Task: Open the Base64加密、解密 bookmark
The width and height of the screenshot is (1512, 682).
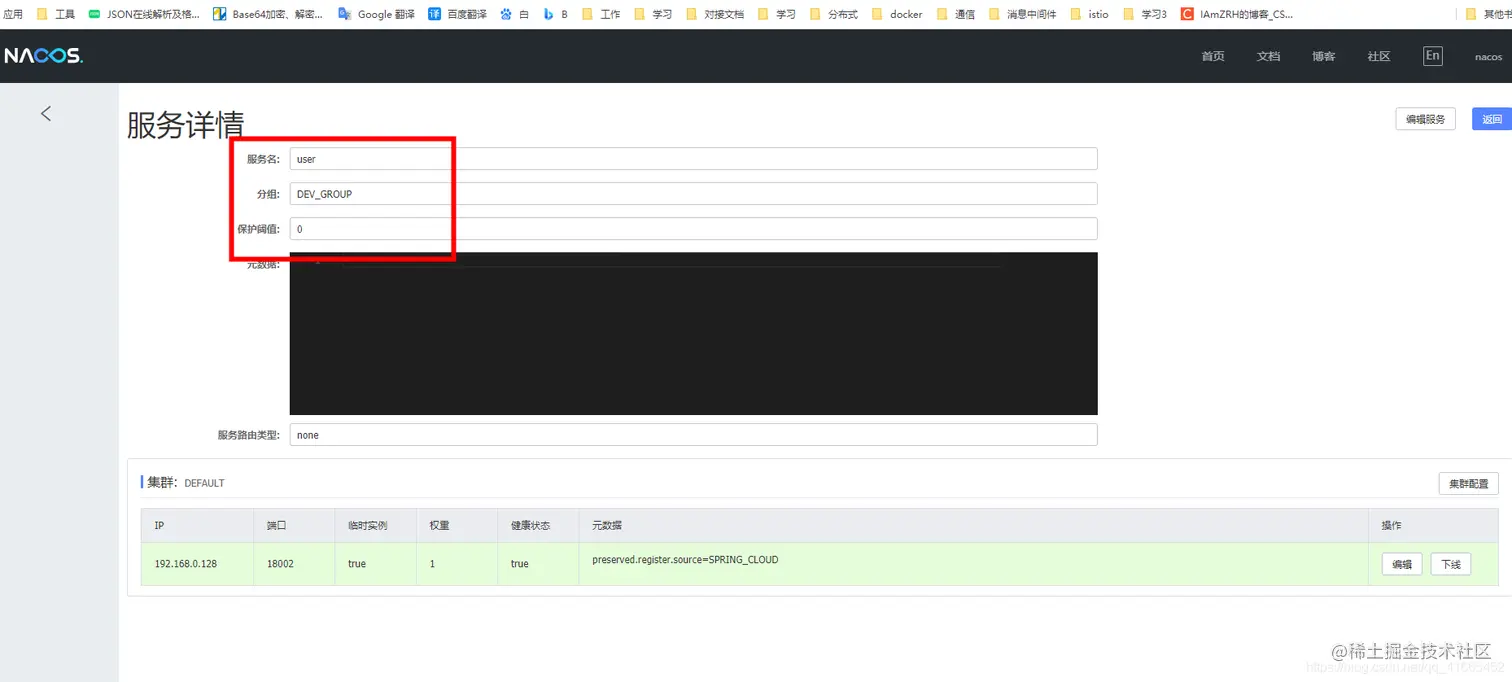Action: click(269, 14)
